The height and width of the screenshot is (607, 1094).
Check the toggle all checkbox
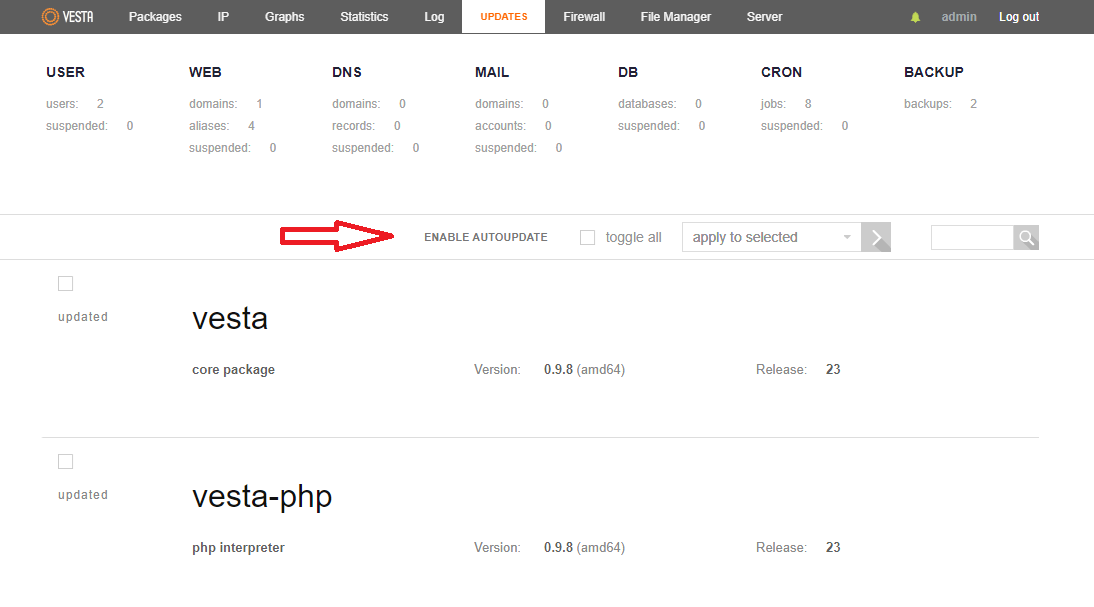tap(587, 238)
